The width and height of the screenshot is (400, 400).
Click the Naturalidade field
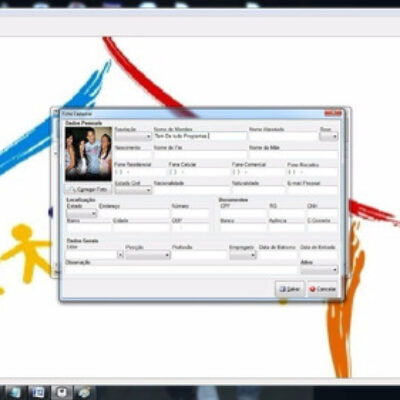258,190
